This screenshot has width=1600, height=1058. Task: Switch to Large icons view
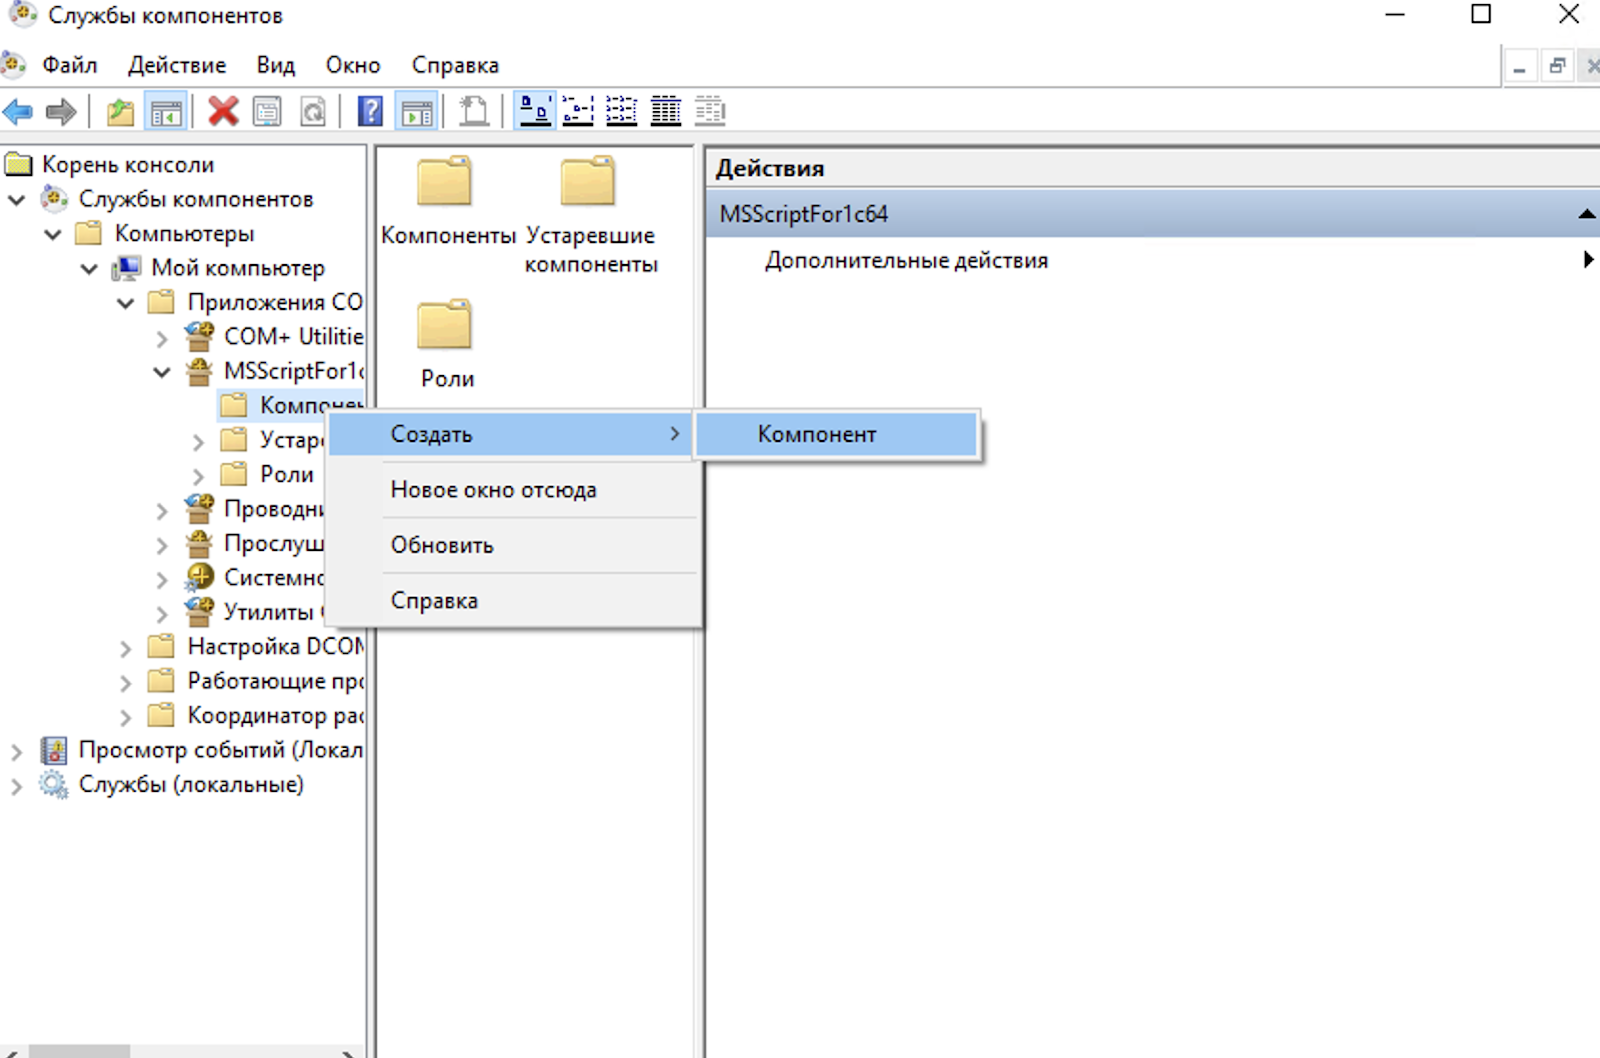tap(535, 111)
